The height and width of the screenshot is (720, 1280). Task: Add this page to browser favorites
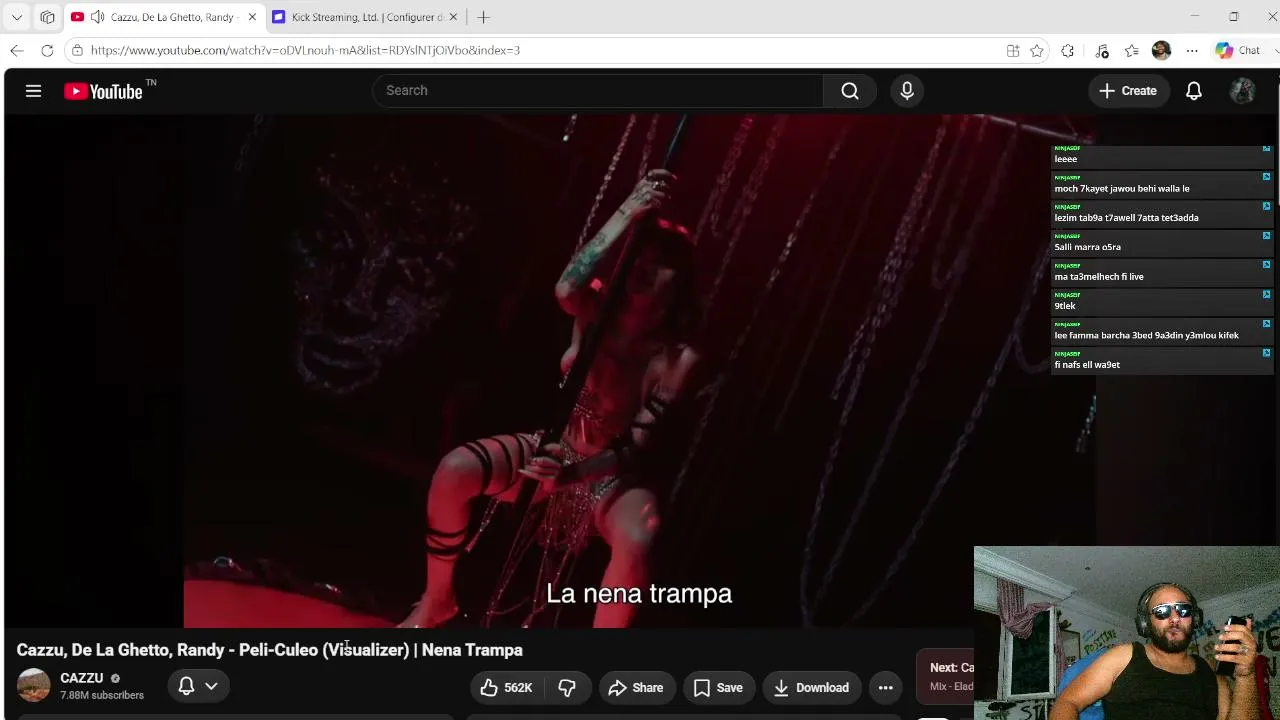[x=1037, y=51]
